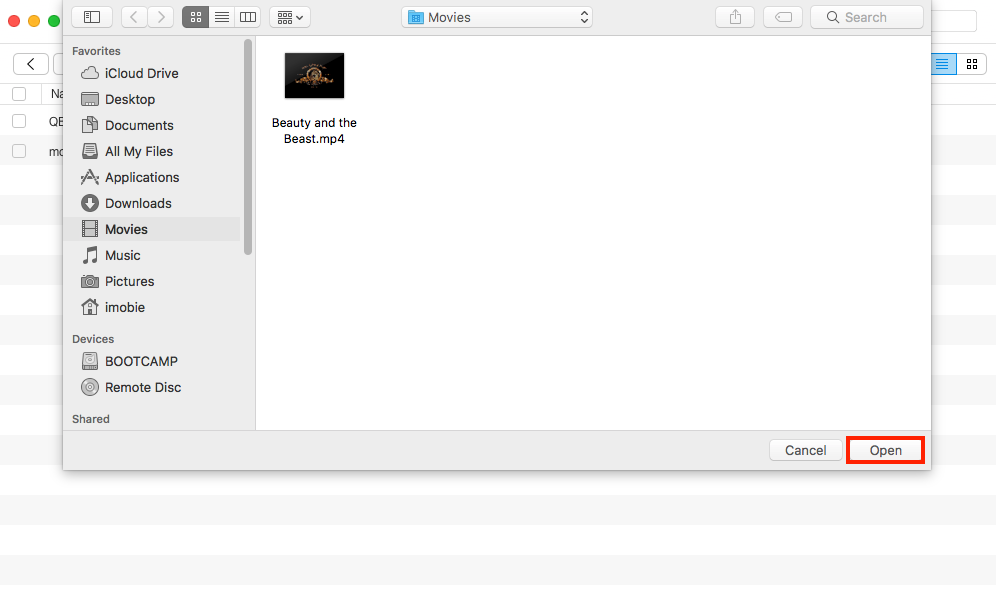996x614 pixels.
Task: Switch dialog to column view
Action: tap(248, 17)
